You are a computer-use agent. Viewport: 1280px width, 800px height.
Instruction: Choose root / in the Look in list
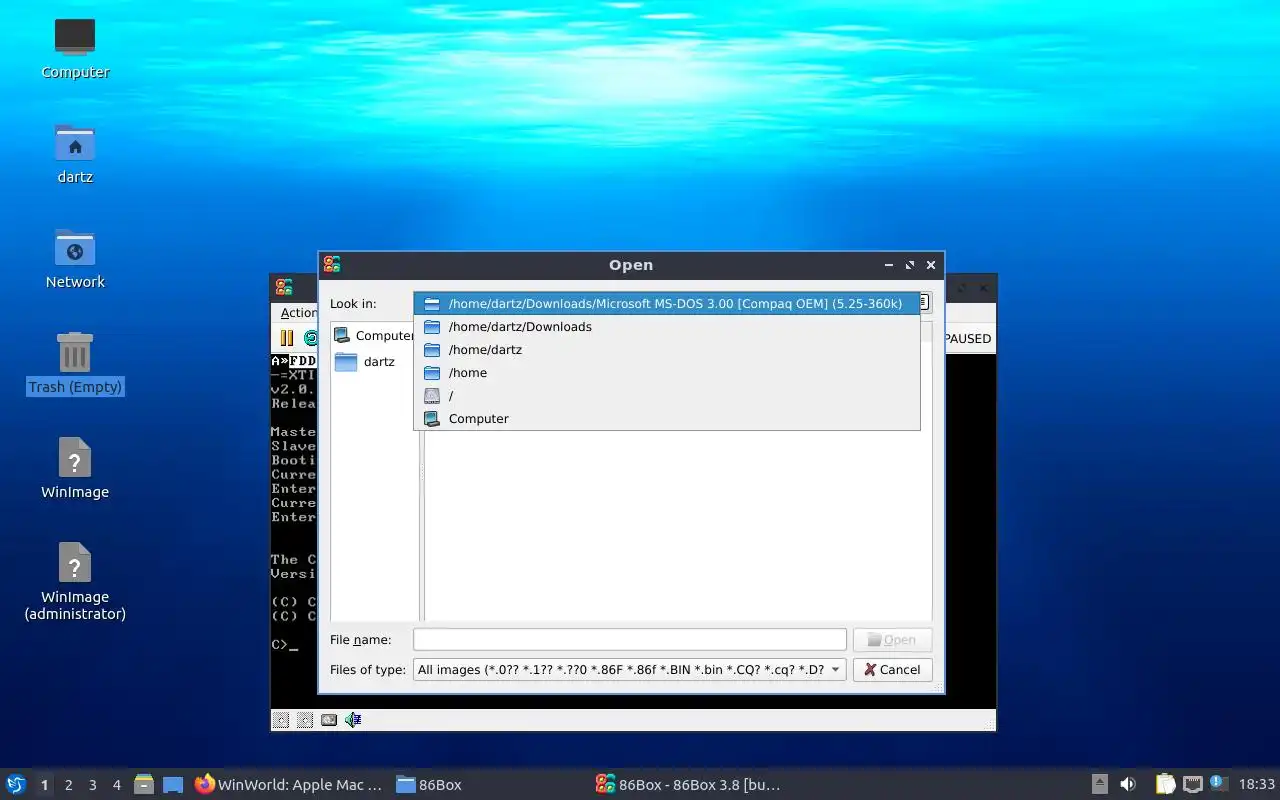pos(667,395)
